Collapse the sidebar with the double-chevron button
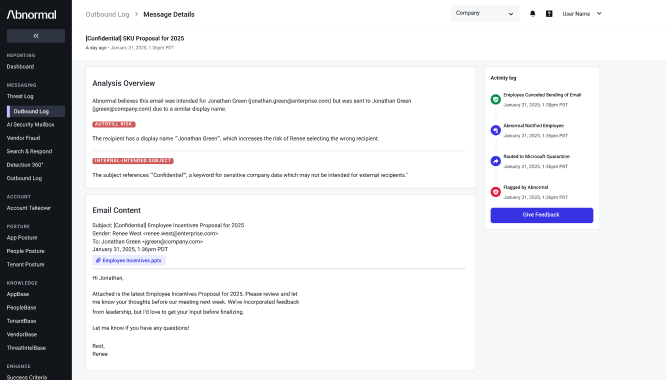Viewport: 666px width, 380px height. [x=36, y=36]
